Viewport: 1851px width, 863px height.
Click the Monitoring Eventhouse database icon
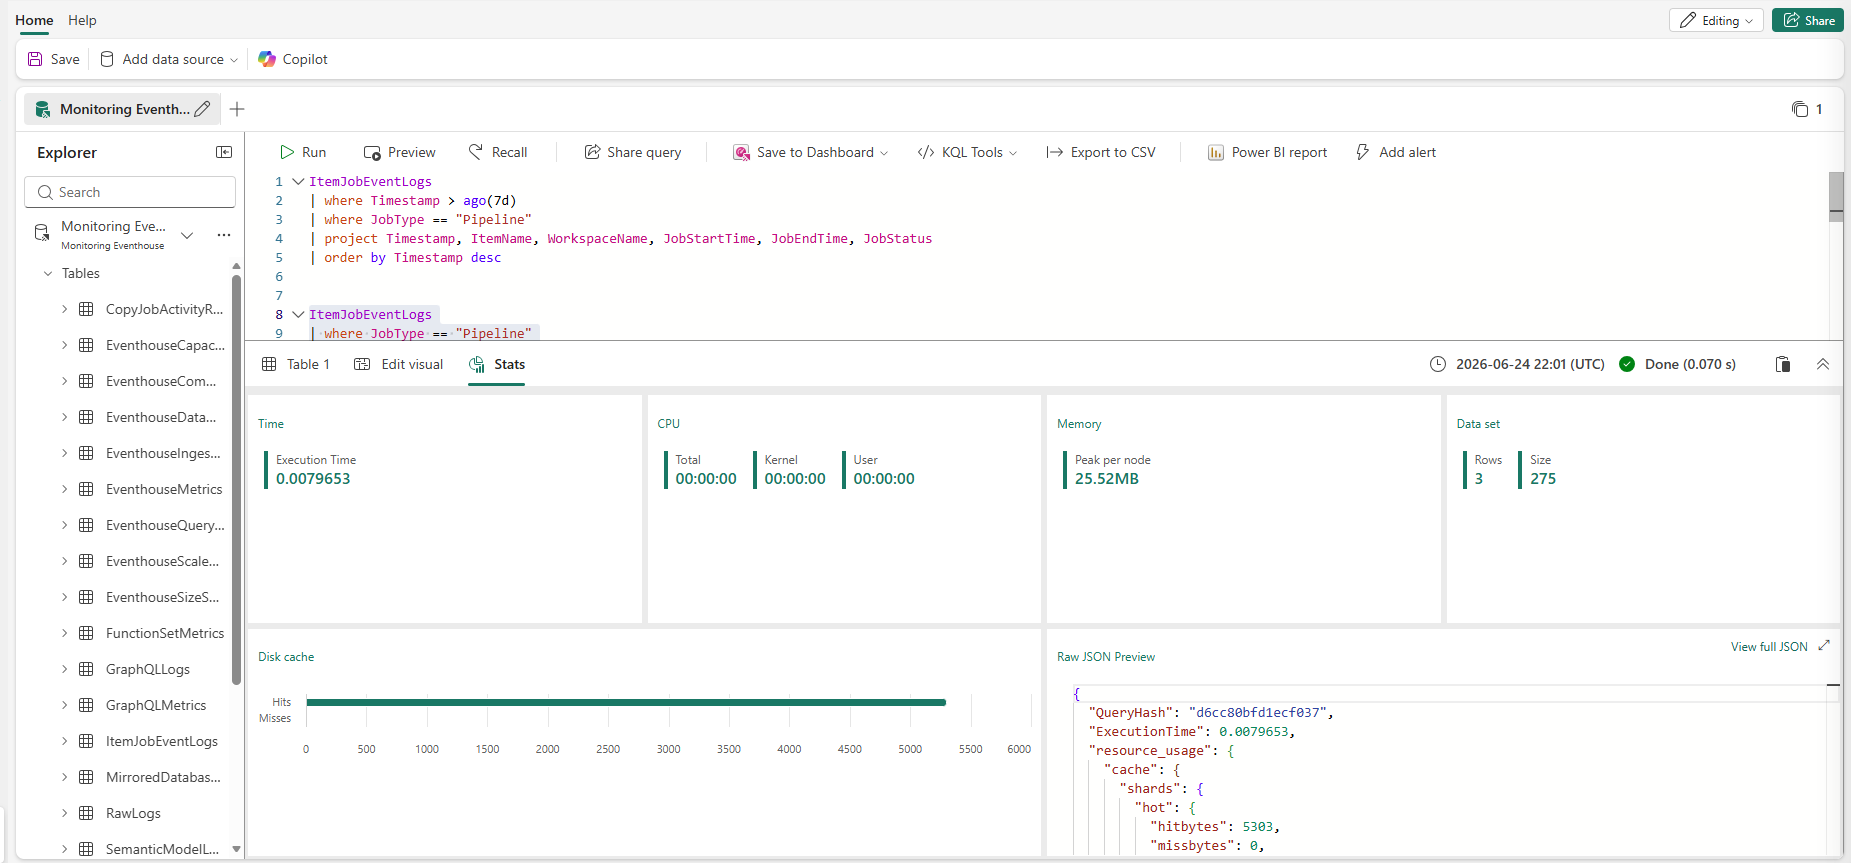click(42, 232)
